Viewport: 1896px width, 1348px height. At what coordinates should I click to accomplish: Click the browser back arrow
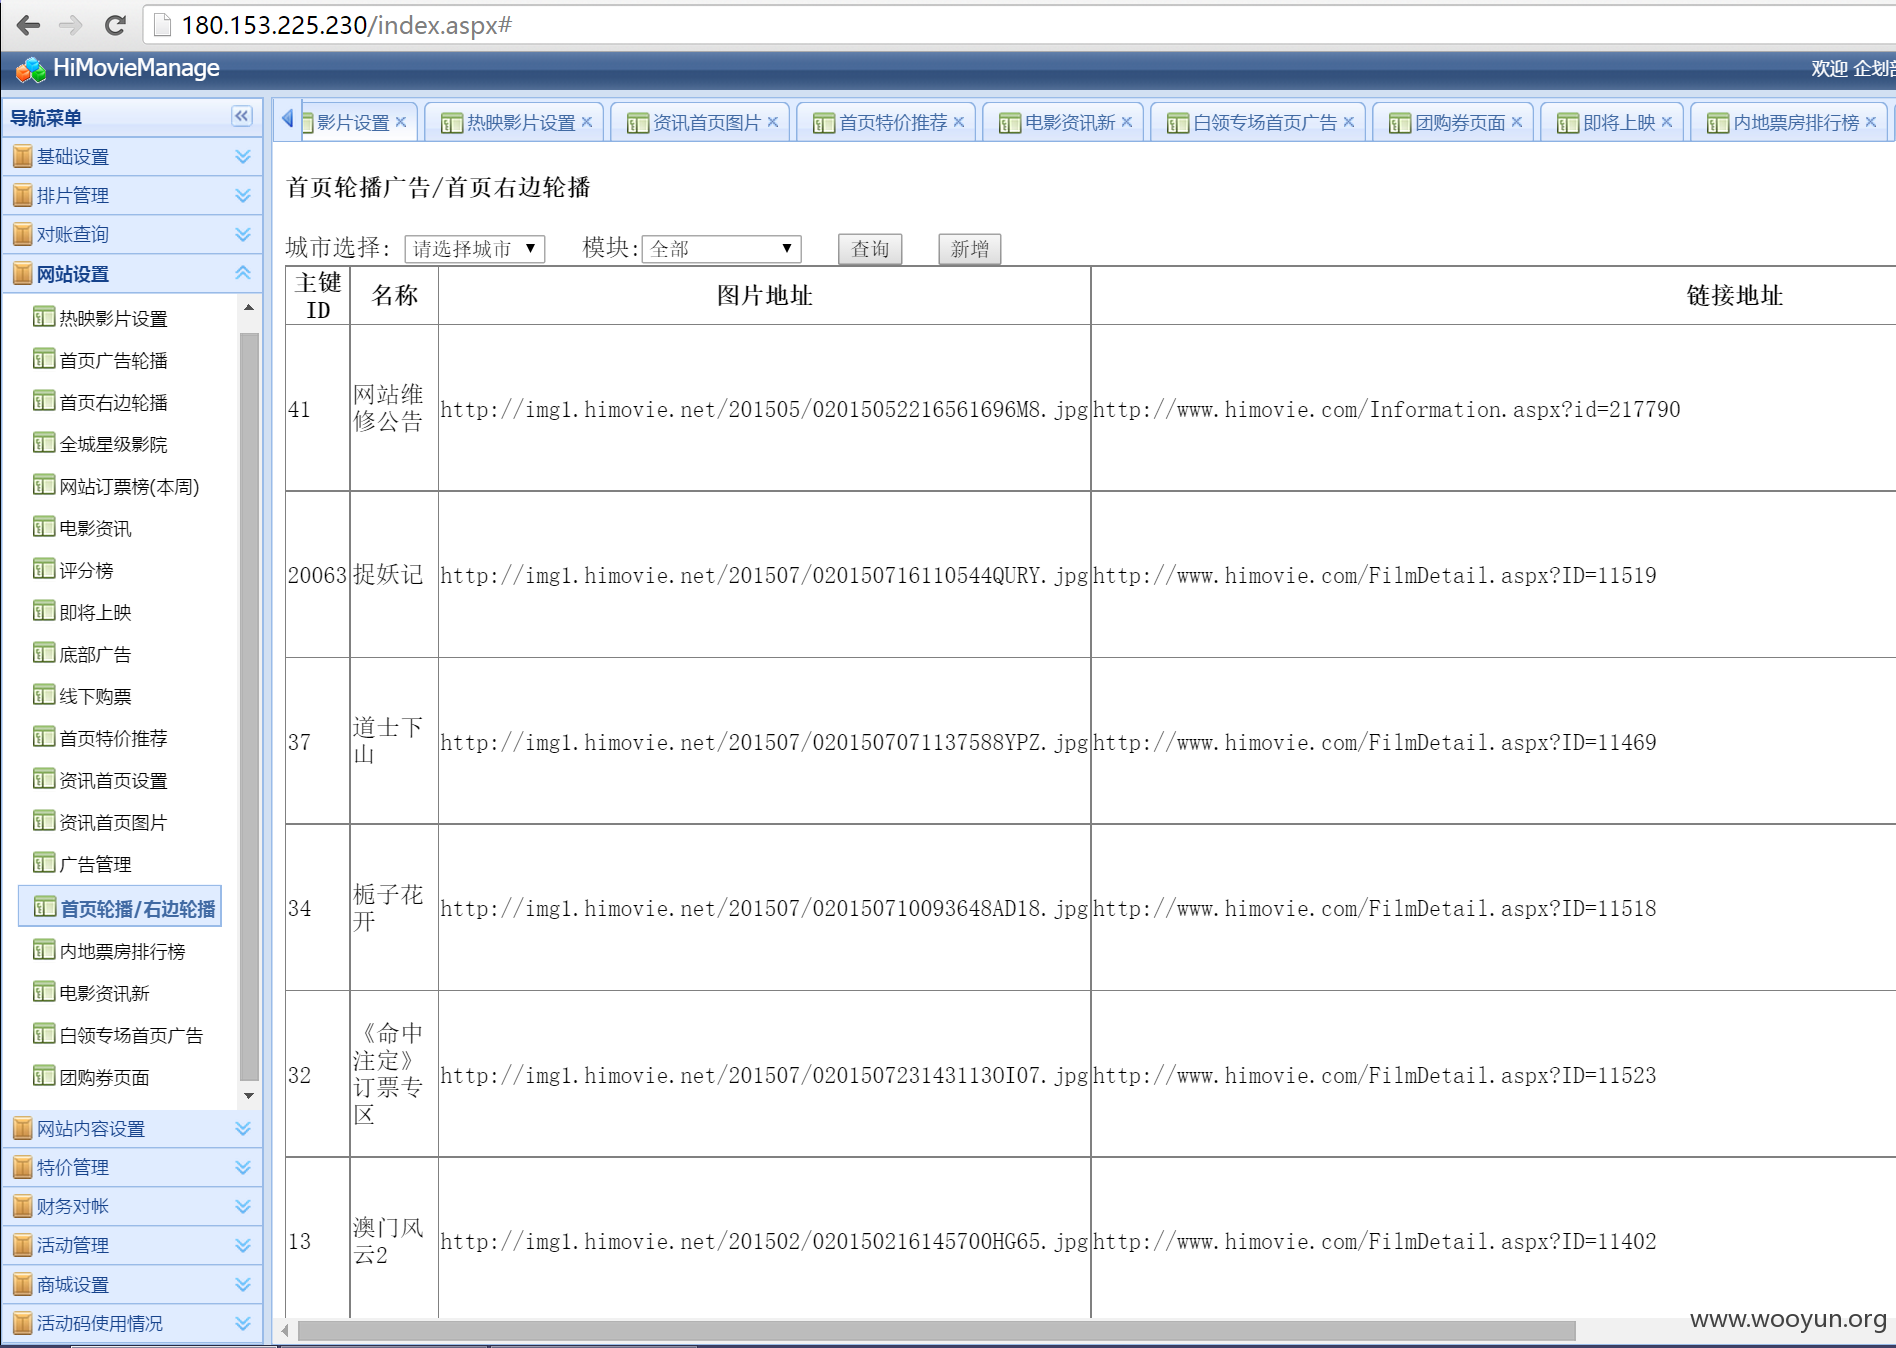(28, 25)
